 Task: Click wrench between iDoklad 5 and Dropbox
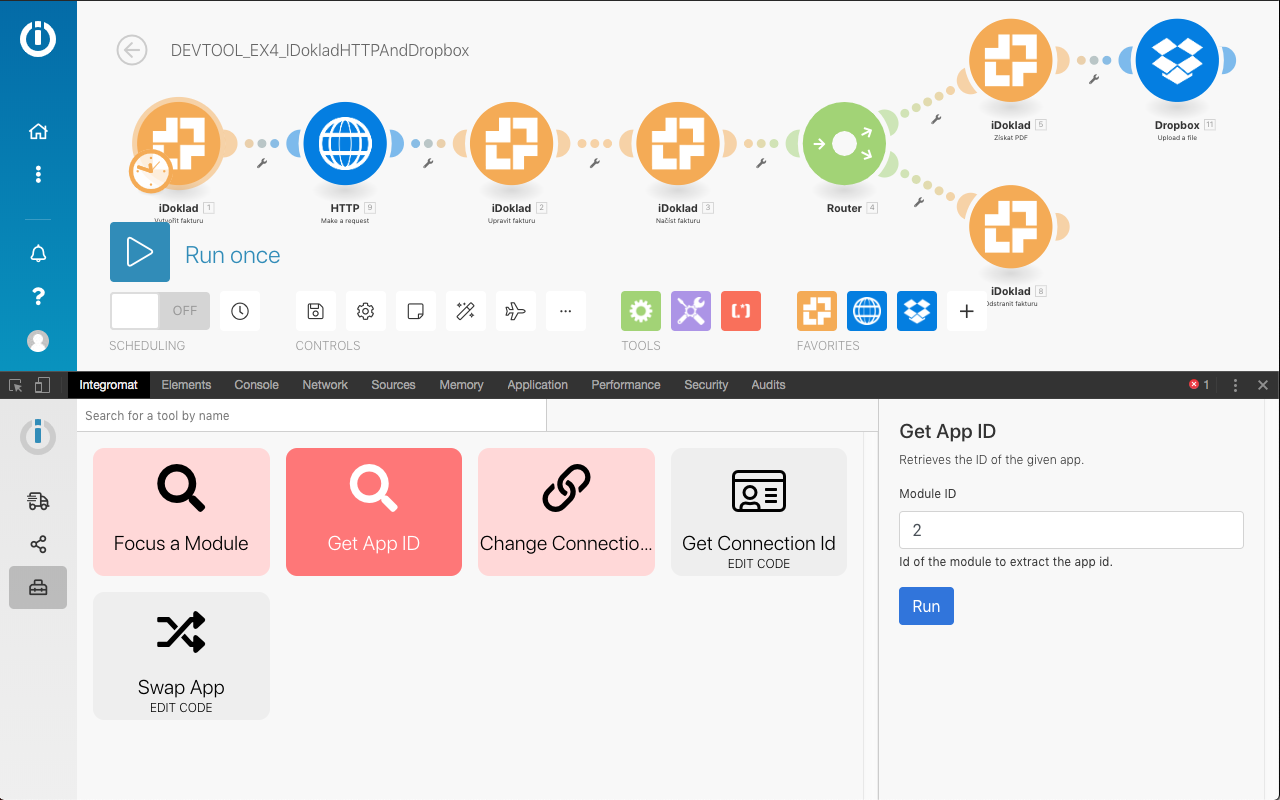tap(1094, 79)
